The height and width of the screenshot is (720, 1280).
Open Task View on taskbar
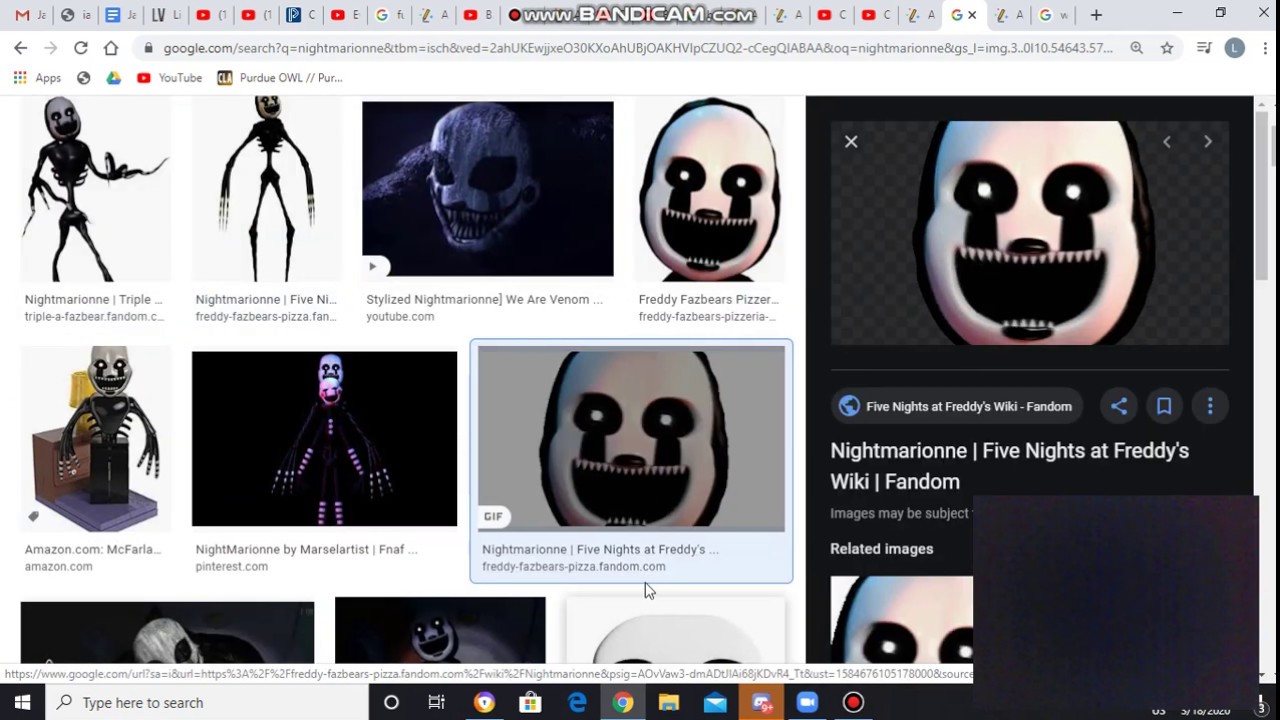[436, 702]
